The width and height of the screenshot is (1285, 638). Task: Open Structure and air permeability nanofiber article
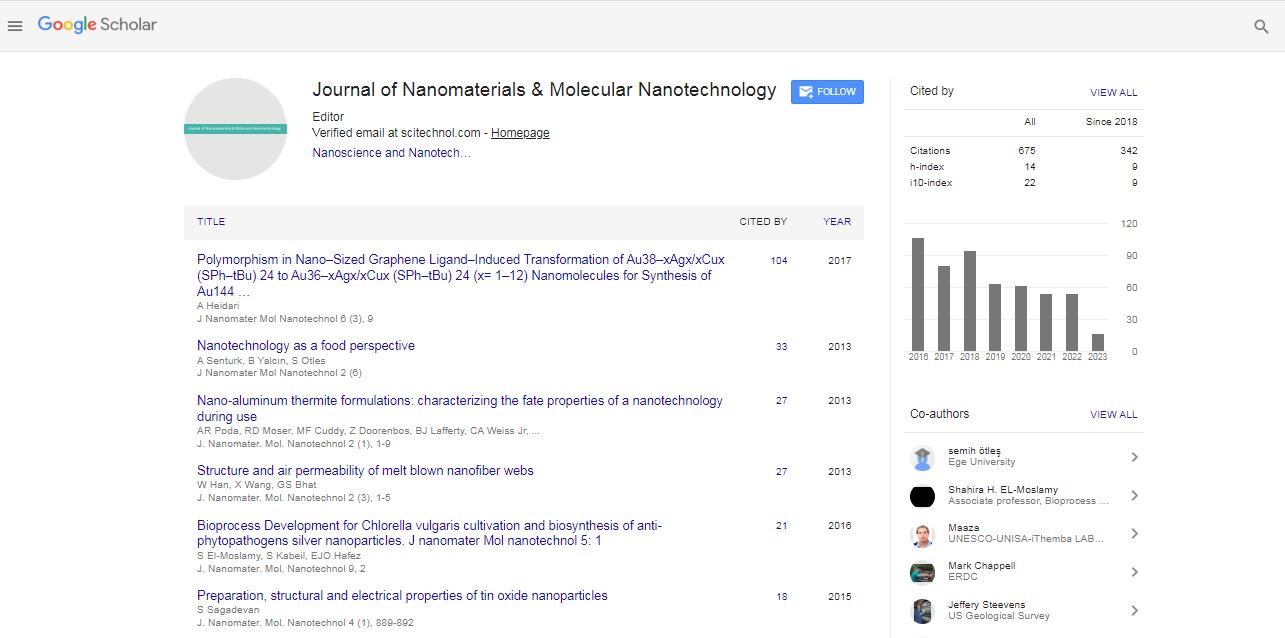365,471
